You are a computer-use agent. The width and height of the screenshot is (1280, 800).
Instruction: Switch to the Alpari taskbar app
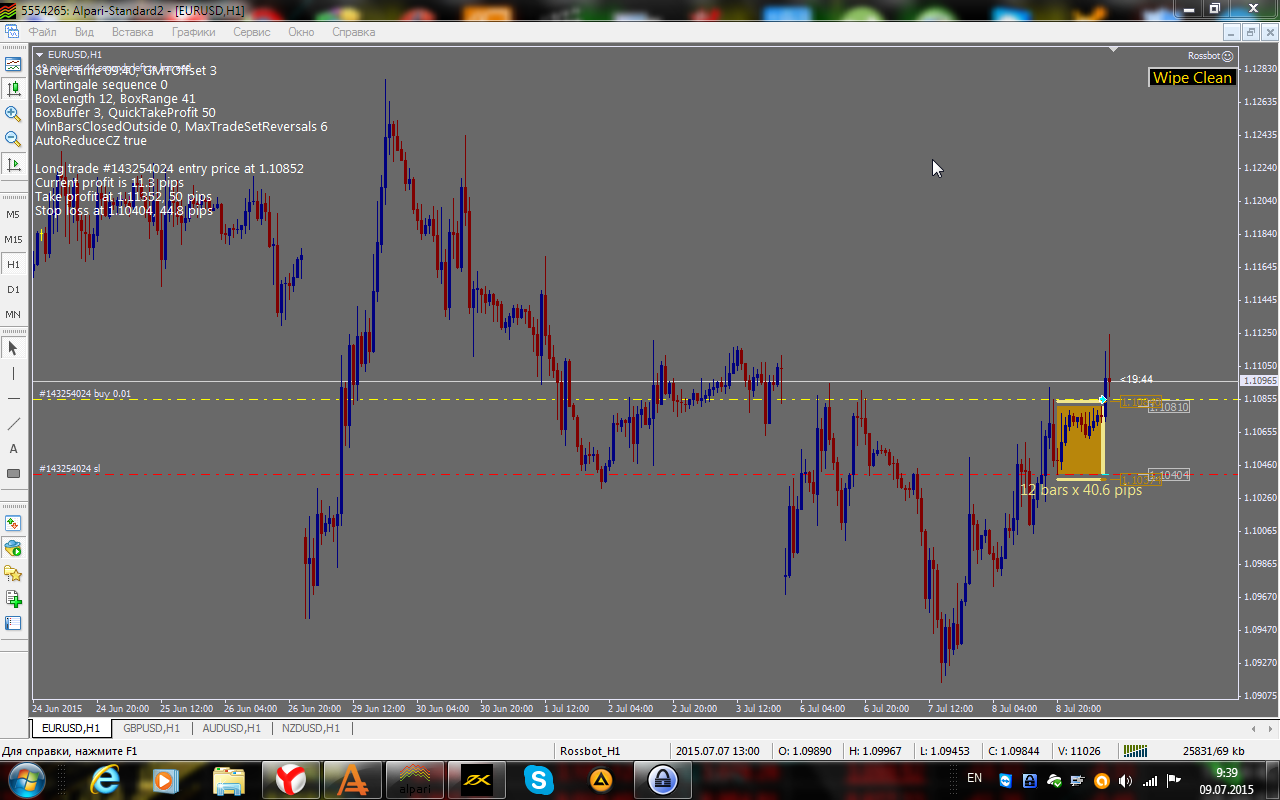(414, 779)
